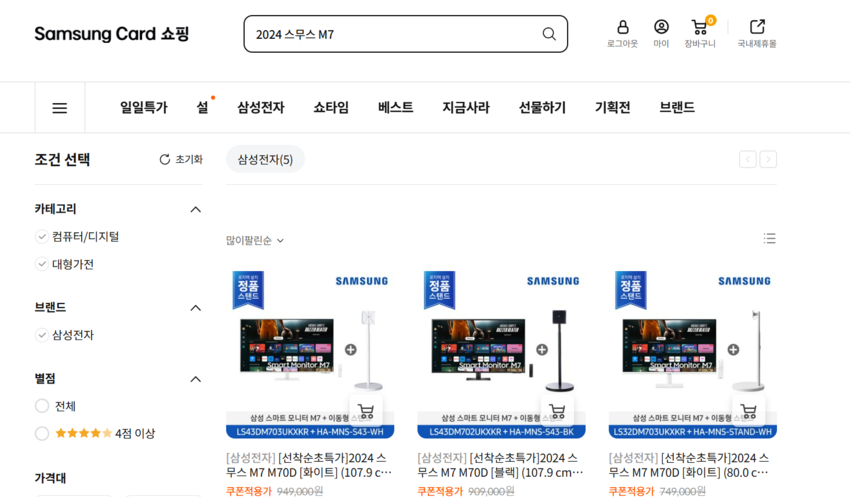
Task: Open LS43DM702UKXKR product thumbnail
Action: (501, 353)
